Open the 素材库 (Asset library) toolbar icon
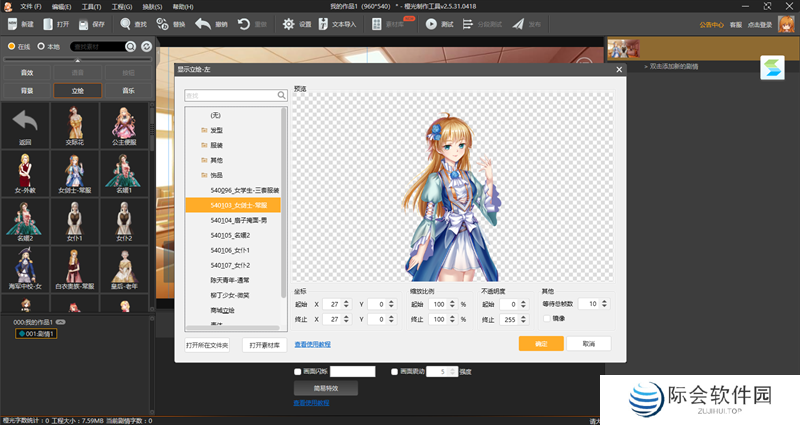800x425 pixels. coord(377,24)
